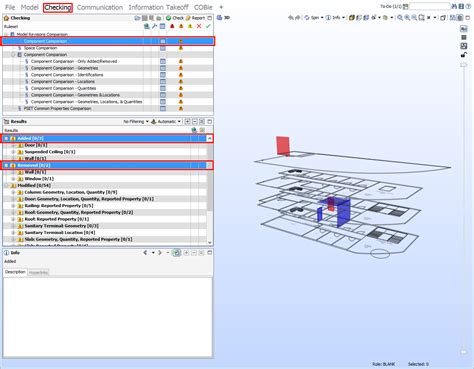474x369 pixels.
Task: Switch to the COBie tab
Action: [x=203, y=7]
